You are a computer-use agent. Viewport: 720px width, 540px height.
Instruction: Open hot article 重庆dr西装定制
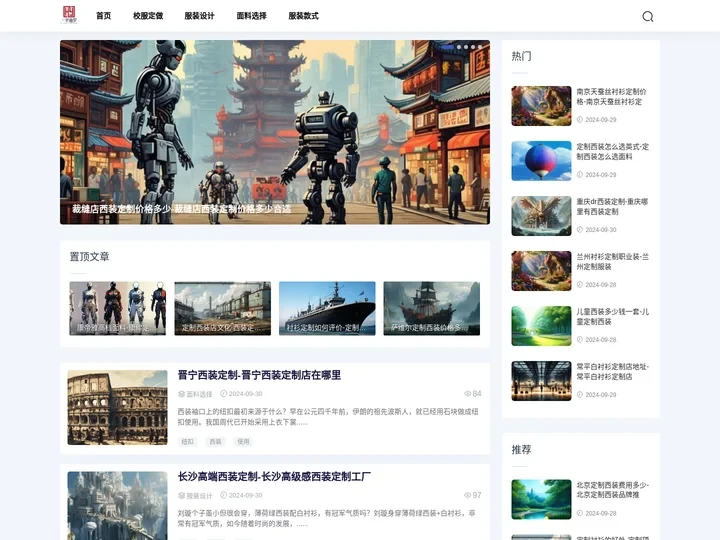(x=612, y=207)
